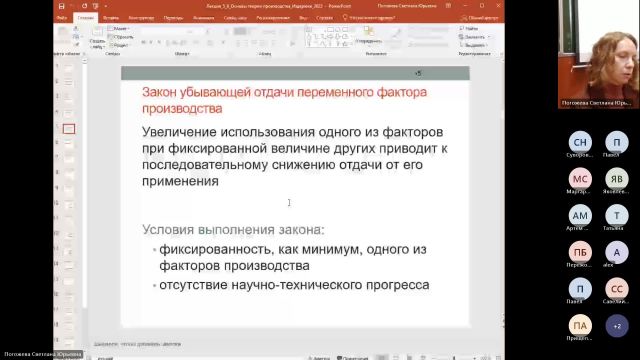Click the ПА participant avatar
Screen dimensions: 640x360
pos(580,326)
